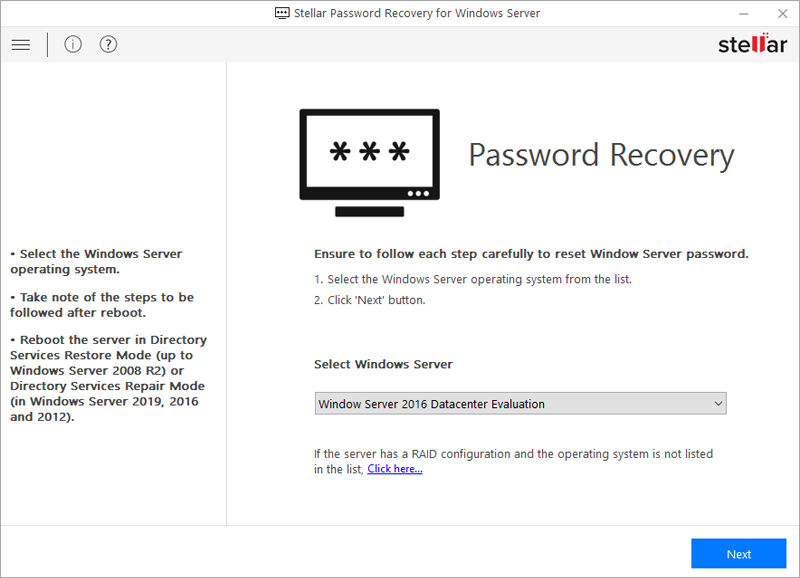Follow the 'Click here...' RAID link
800x578 pixels.
pos(394,469)
